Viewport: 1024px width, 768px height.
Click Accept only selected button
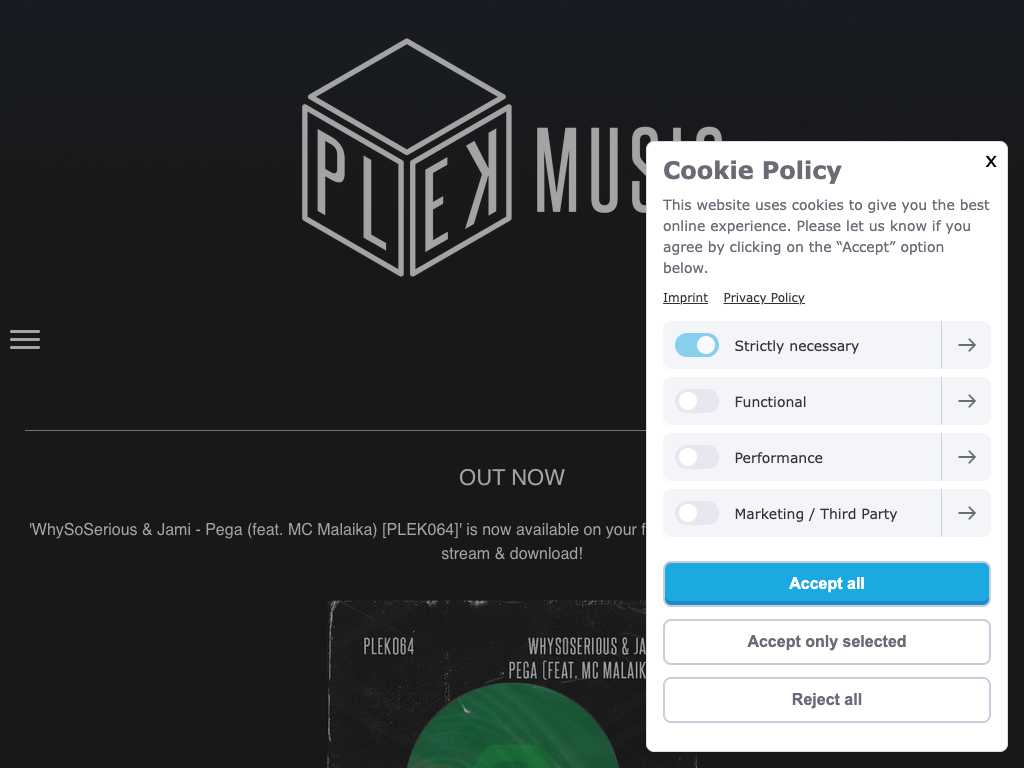(x=826, y=642)
